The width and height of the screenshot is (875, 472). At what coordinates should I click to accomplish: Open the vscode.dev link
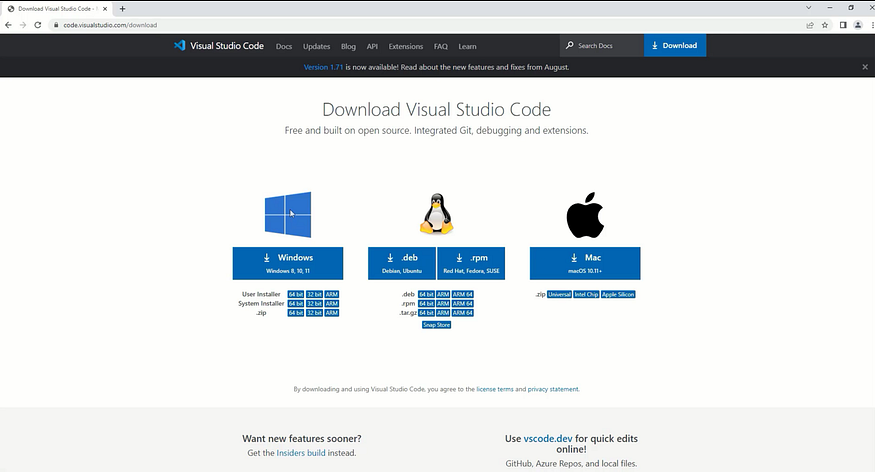(548, 439)
